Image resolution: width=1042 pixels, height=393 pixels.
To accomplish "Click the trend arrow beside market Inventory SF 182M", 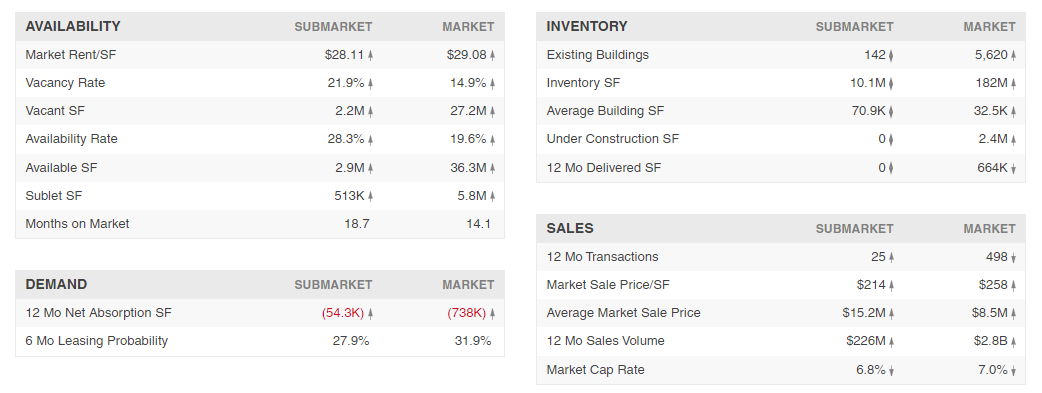I will coord(1013,84).
